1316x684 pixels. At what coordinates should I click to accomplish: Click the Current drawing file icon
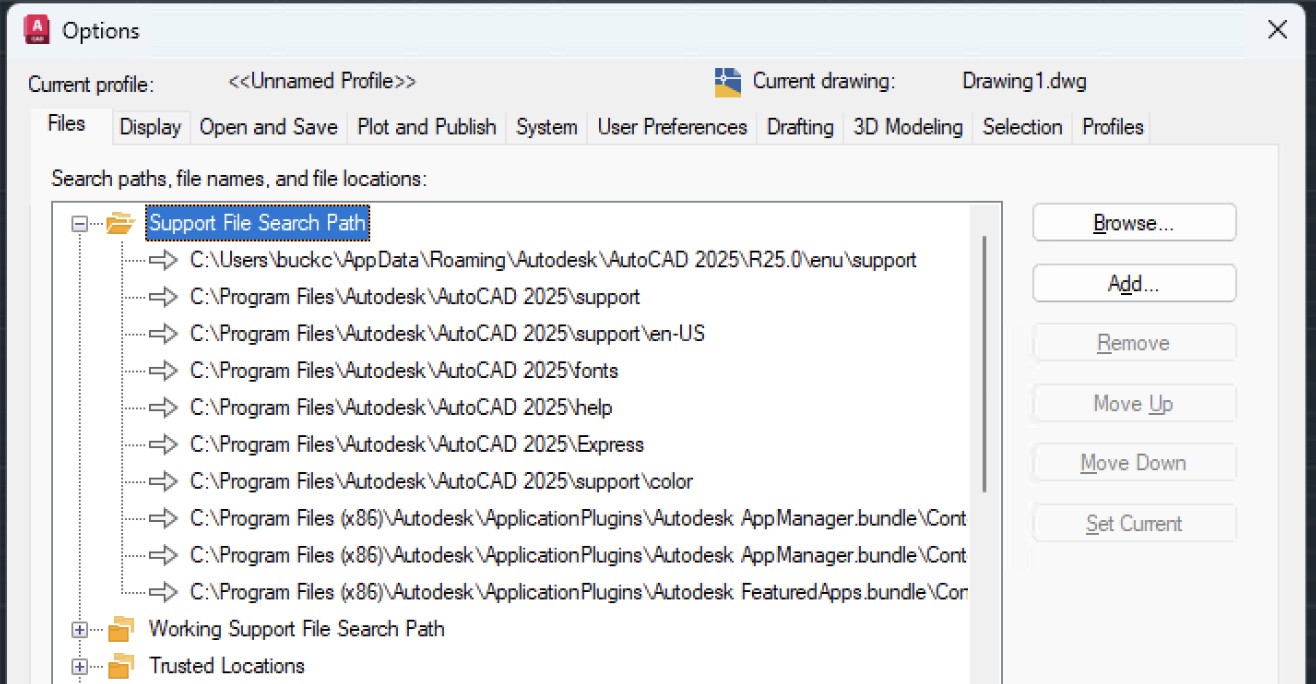point(728,82)
